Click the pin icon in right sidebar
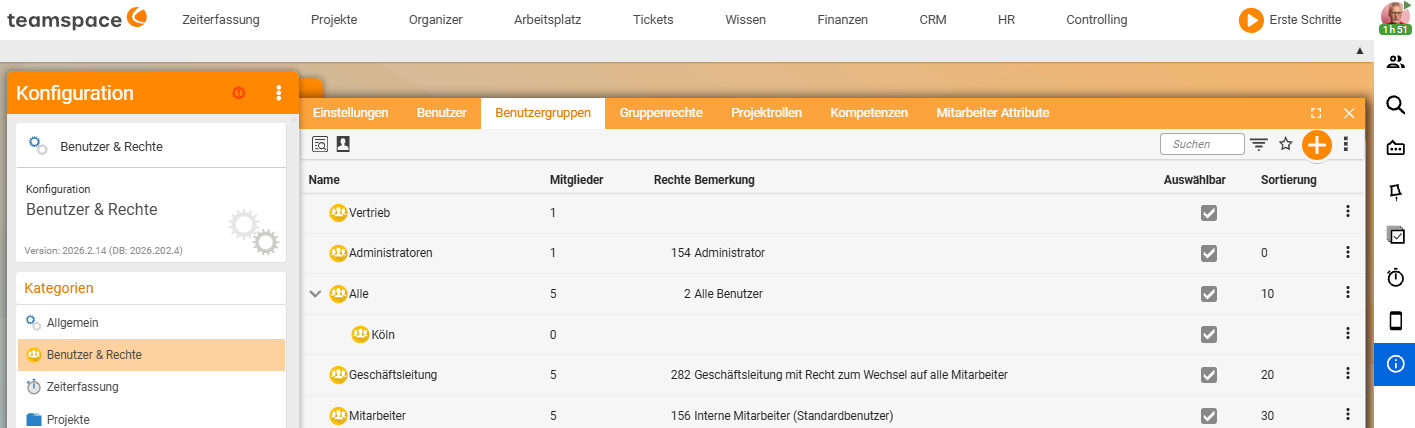The height and width of the screenshot is (428, 1415). click(1395, 191)
